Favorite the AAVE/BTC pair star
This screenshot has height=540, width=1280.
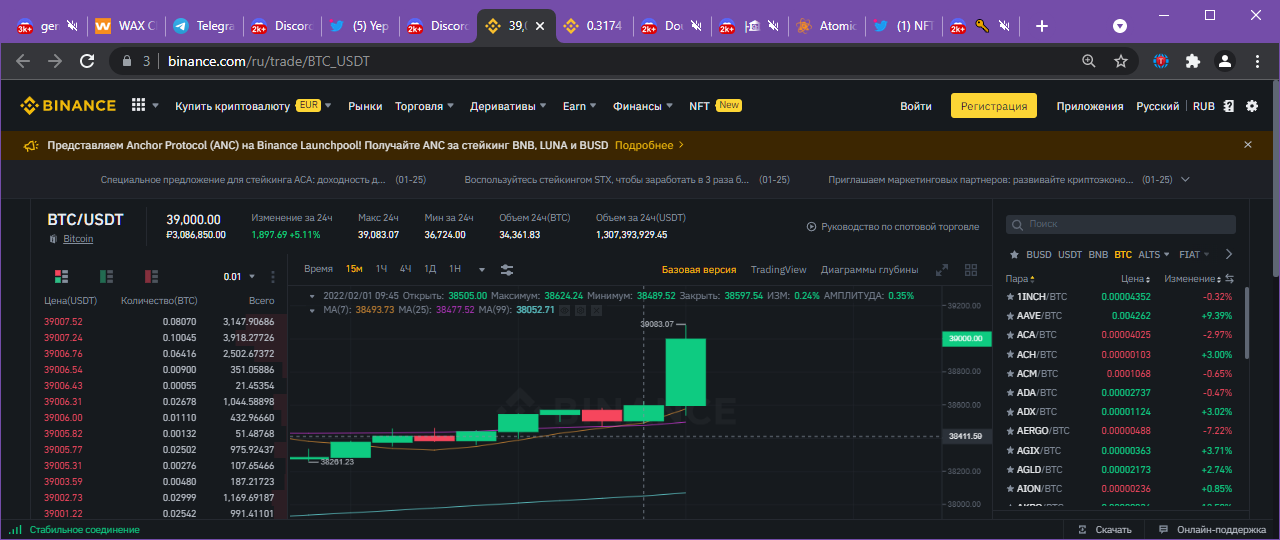[x=1010, y=316]
